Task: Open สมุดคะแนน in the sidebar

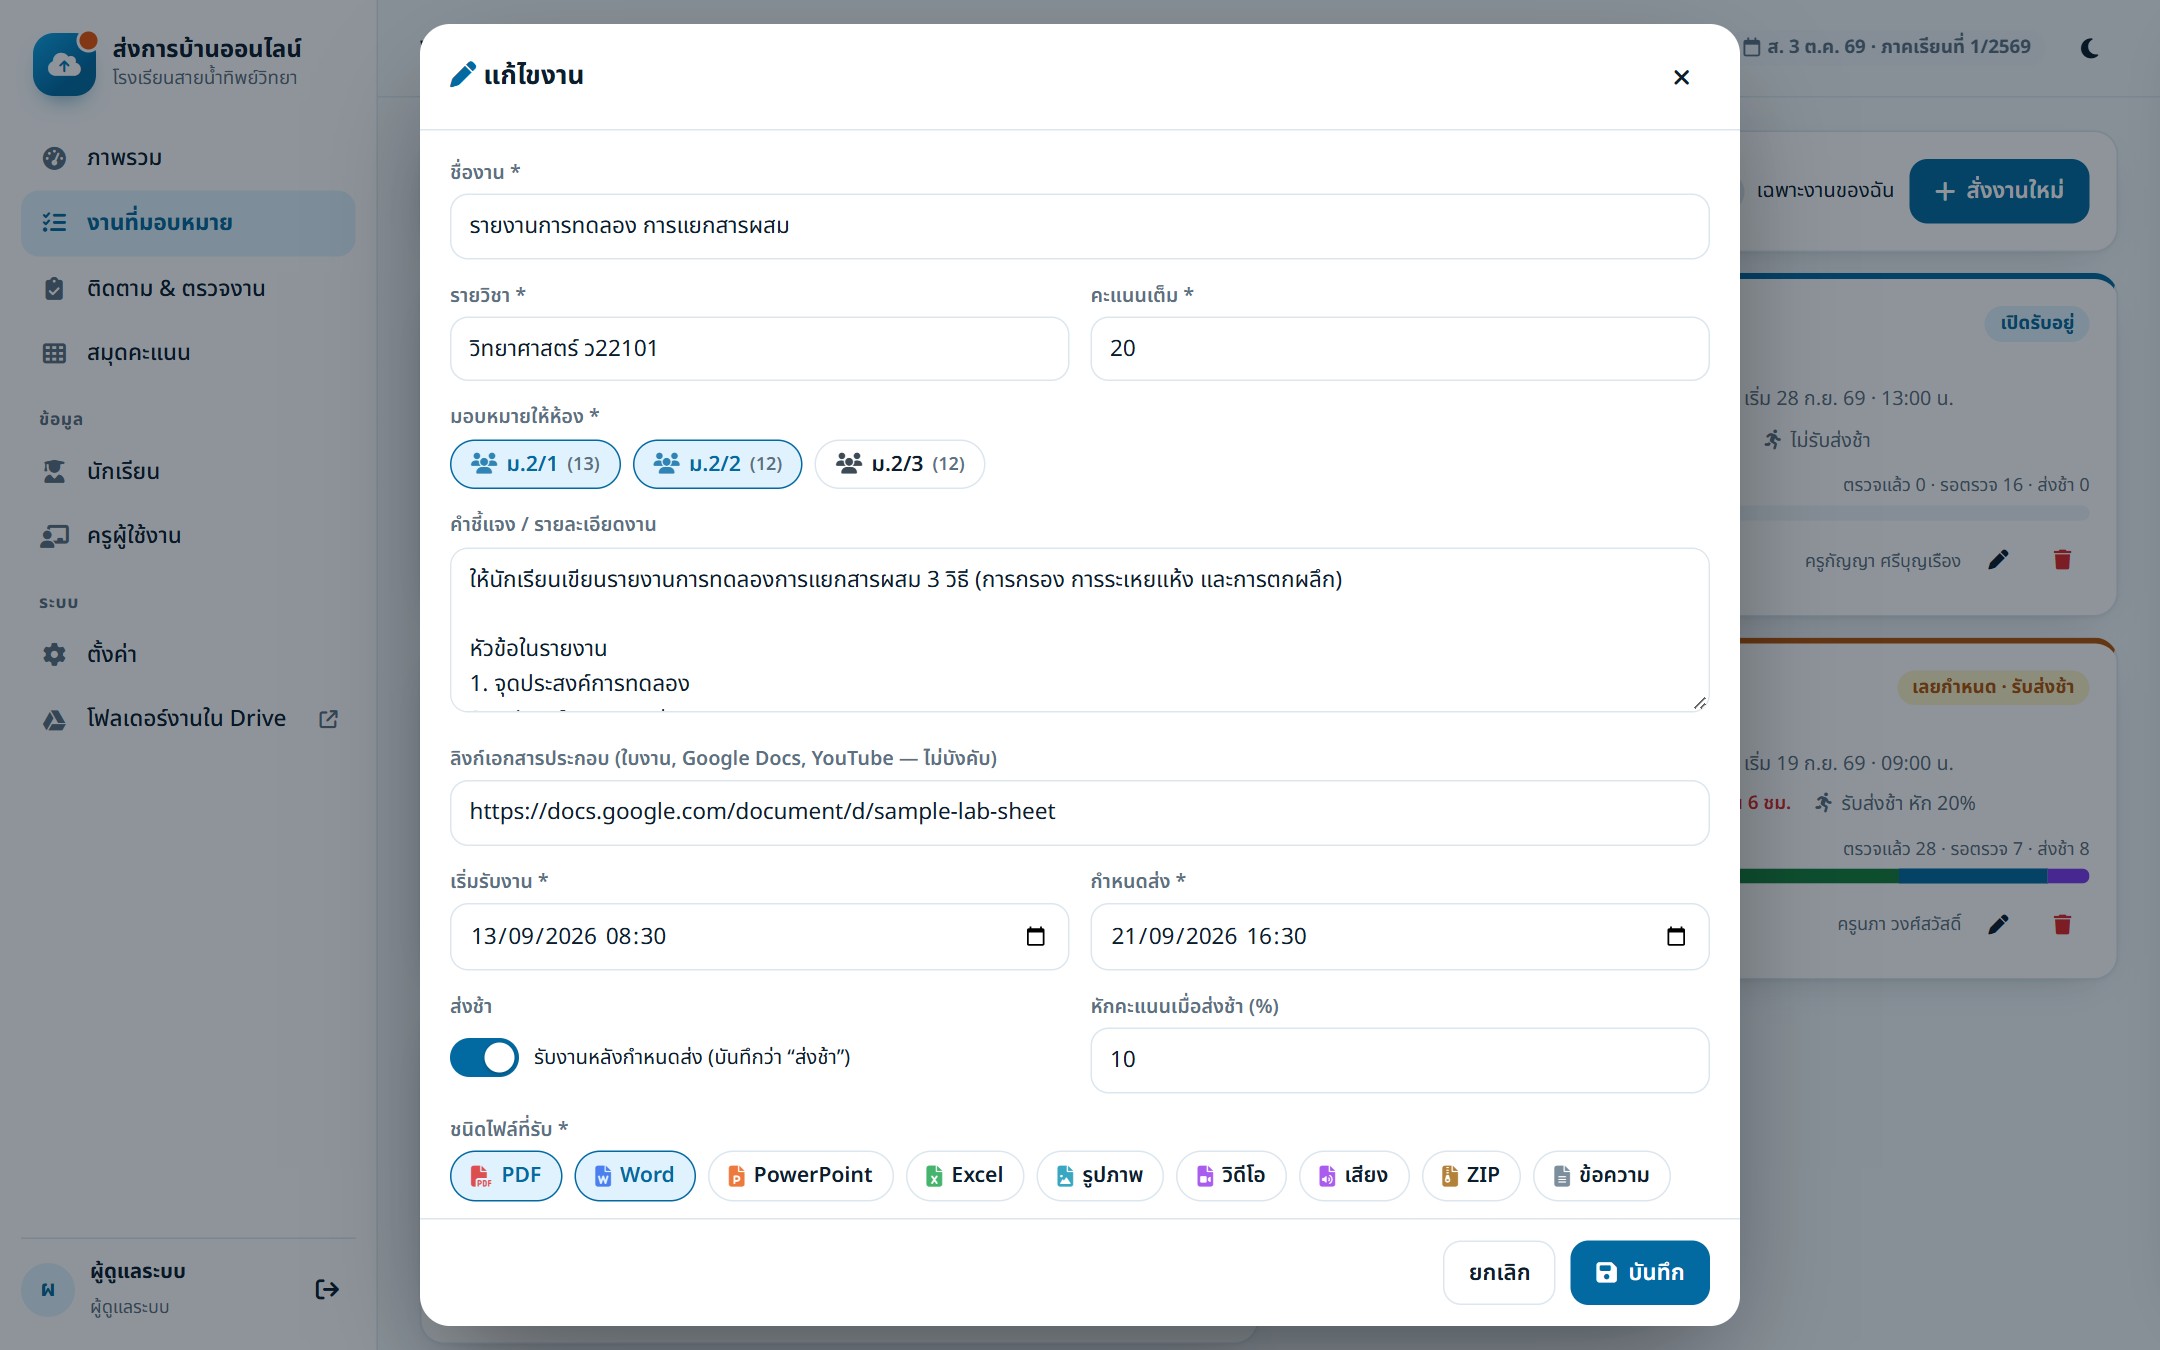Action: pyautogui.click(x=188, y=353)
